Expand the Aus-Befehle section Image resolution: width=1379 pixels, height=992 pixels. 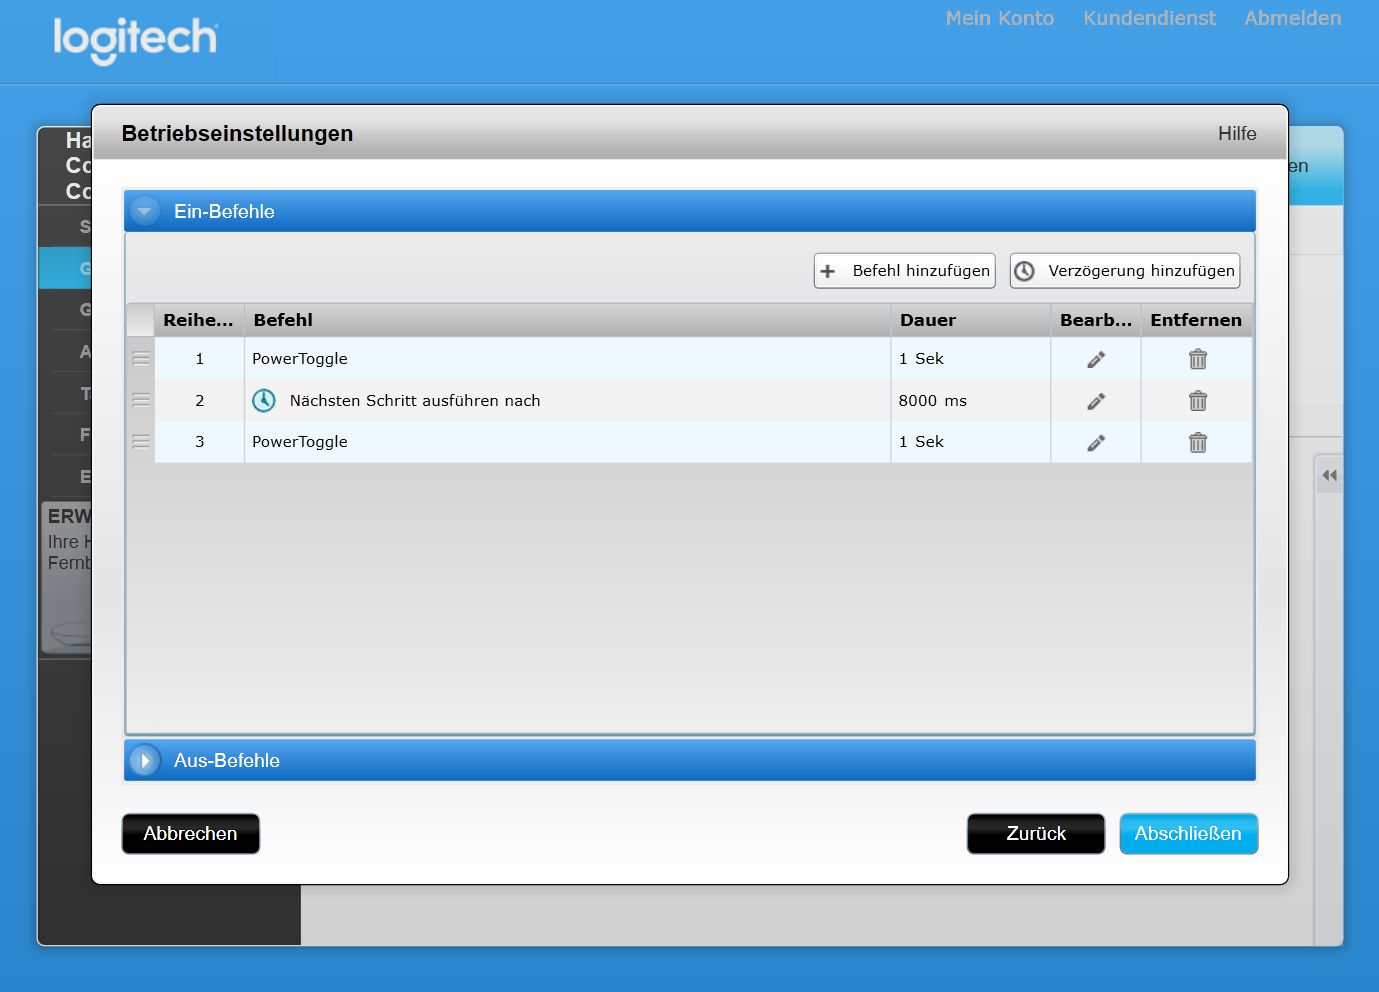pyautogui.click(x=145, y=760)
